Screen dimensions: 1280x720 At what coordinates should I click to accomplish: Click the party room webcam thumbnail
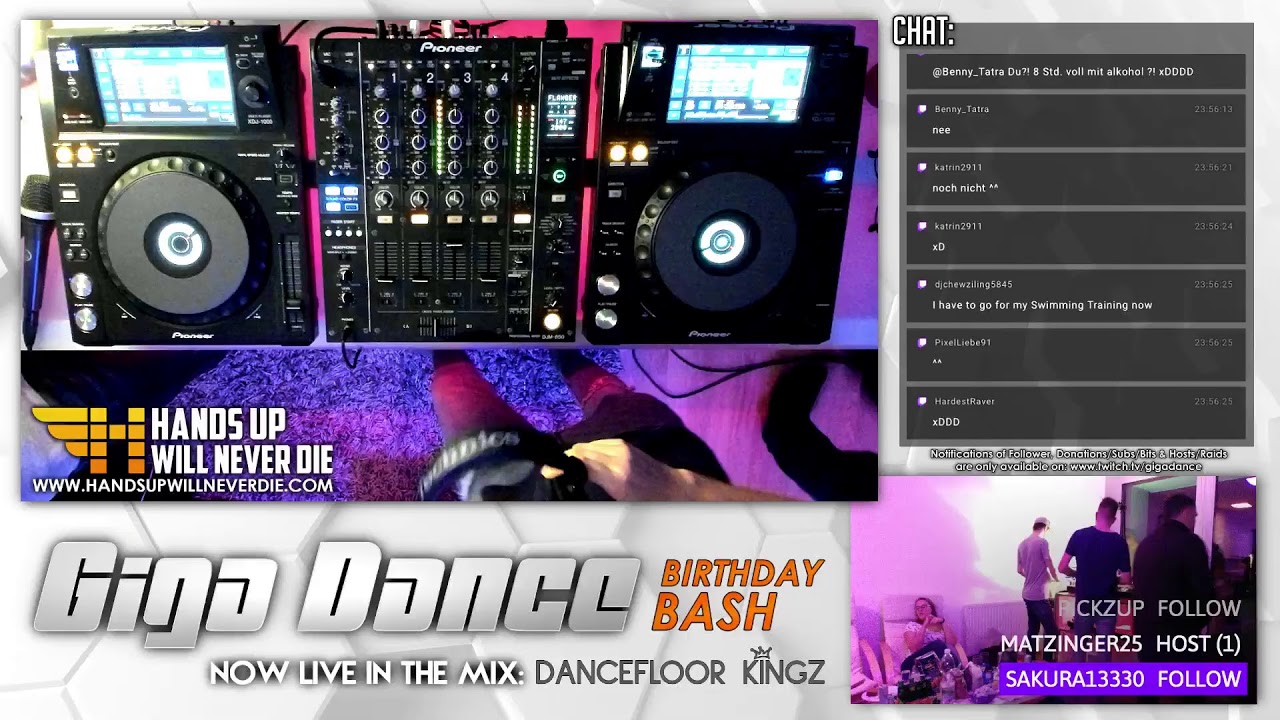coord(1053,590)
